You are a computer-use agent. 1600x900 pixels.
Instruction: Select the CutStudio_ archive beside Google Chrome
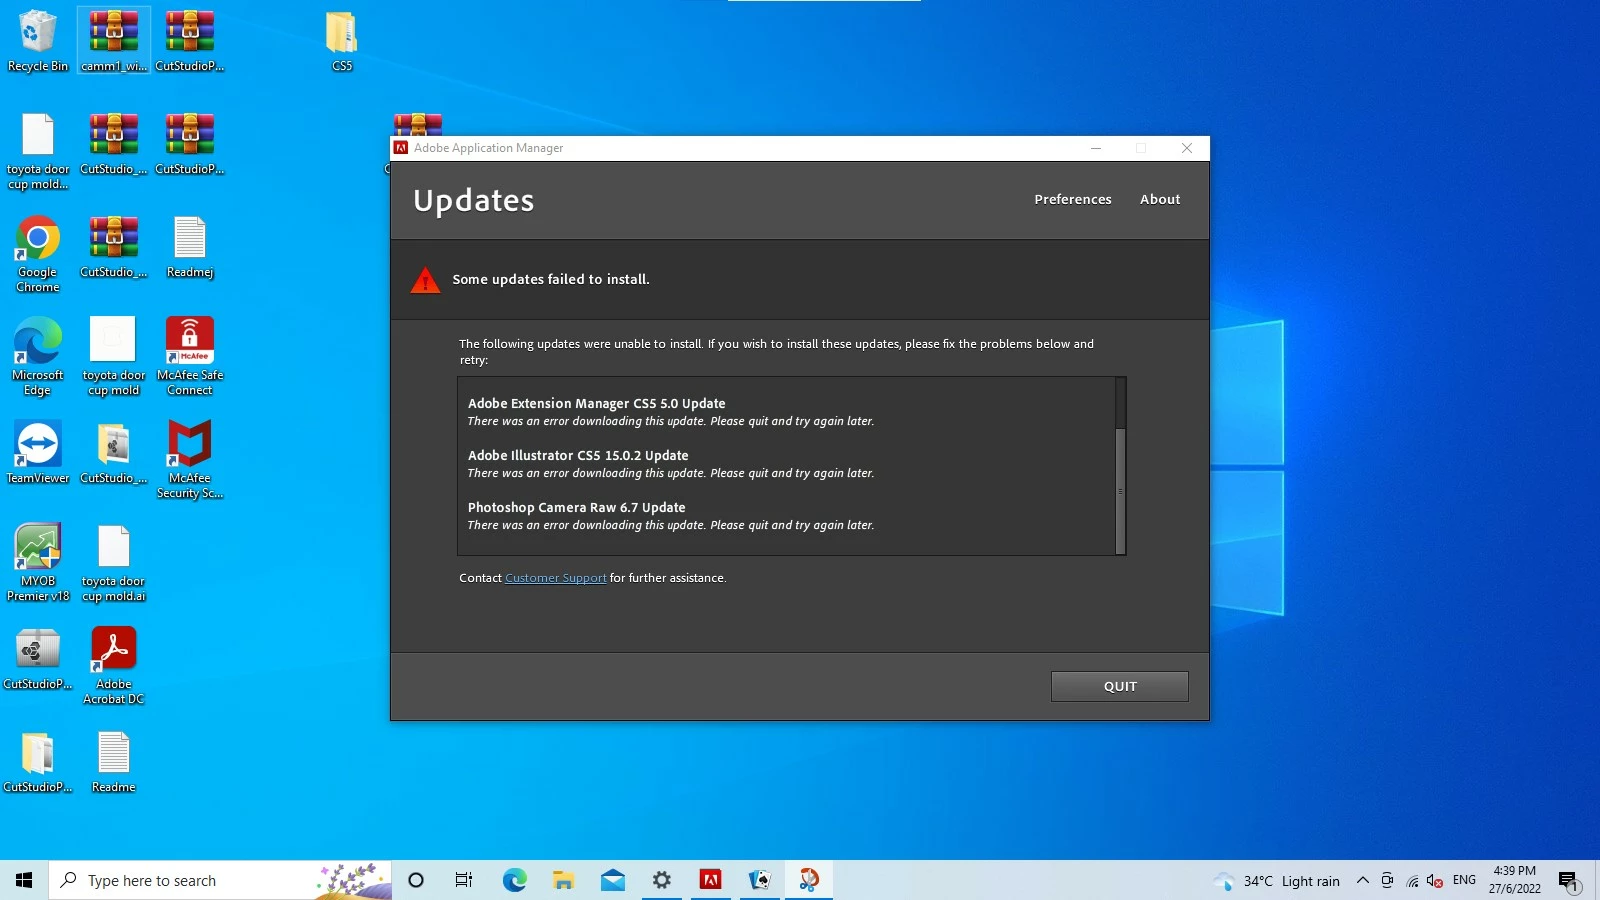[x=114, y=247]
